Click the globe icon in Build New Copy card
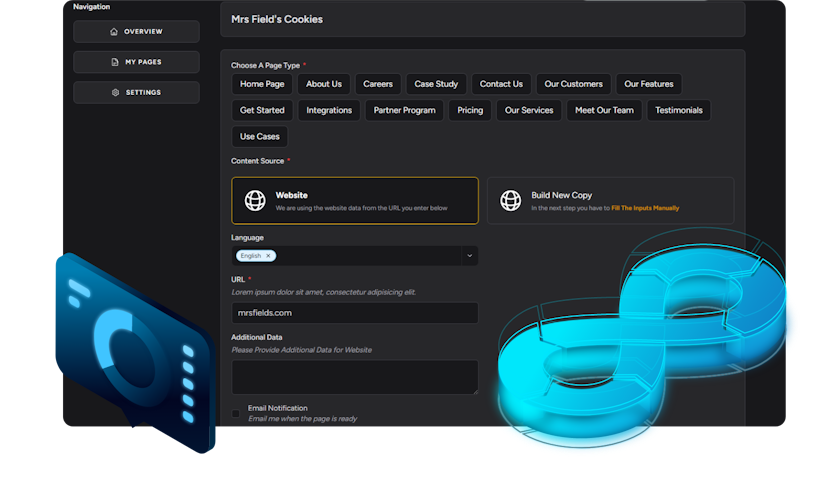 [511, 200]
